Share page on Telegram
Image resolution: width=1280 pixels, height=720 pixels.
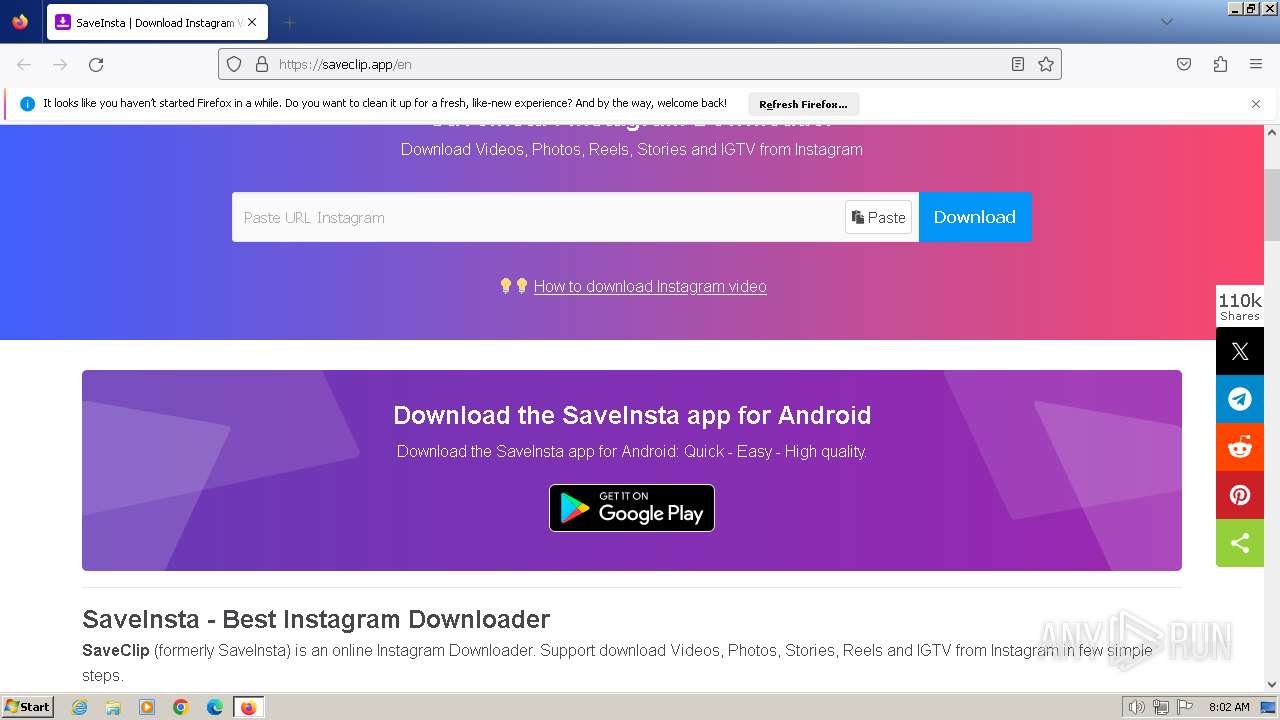[1240, 399]
